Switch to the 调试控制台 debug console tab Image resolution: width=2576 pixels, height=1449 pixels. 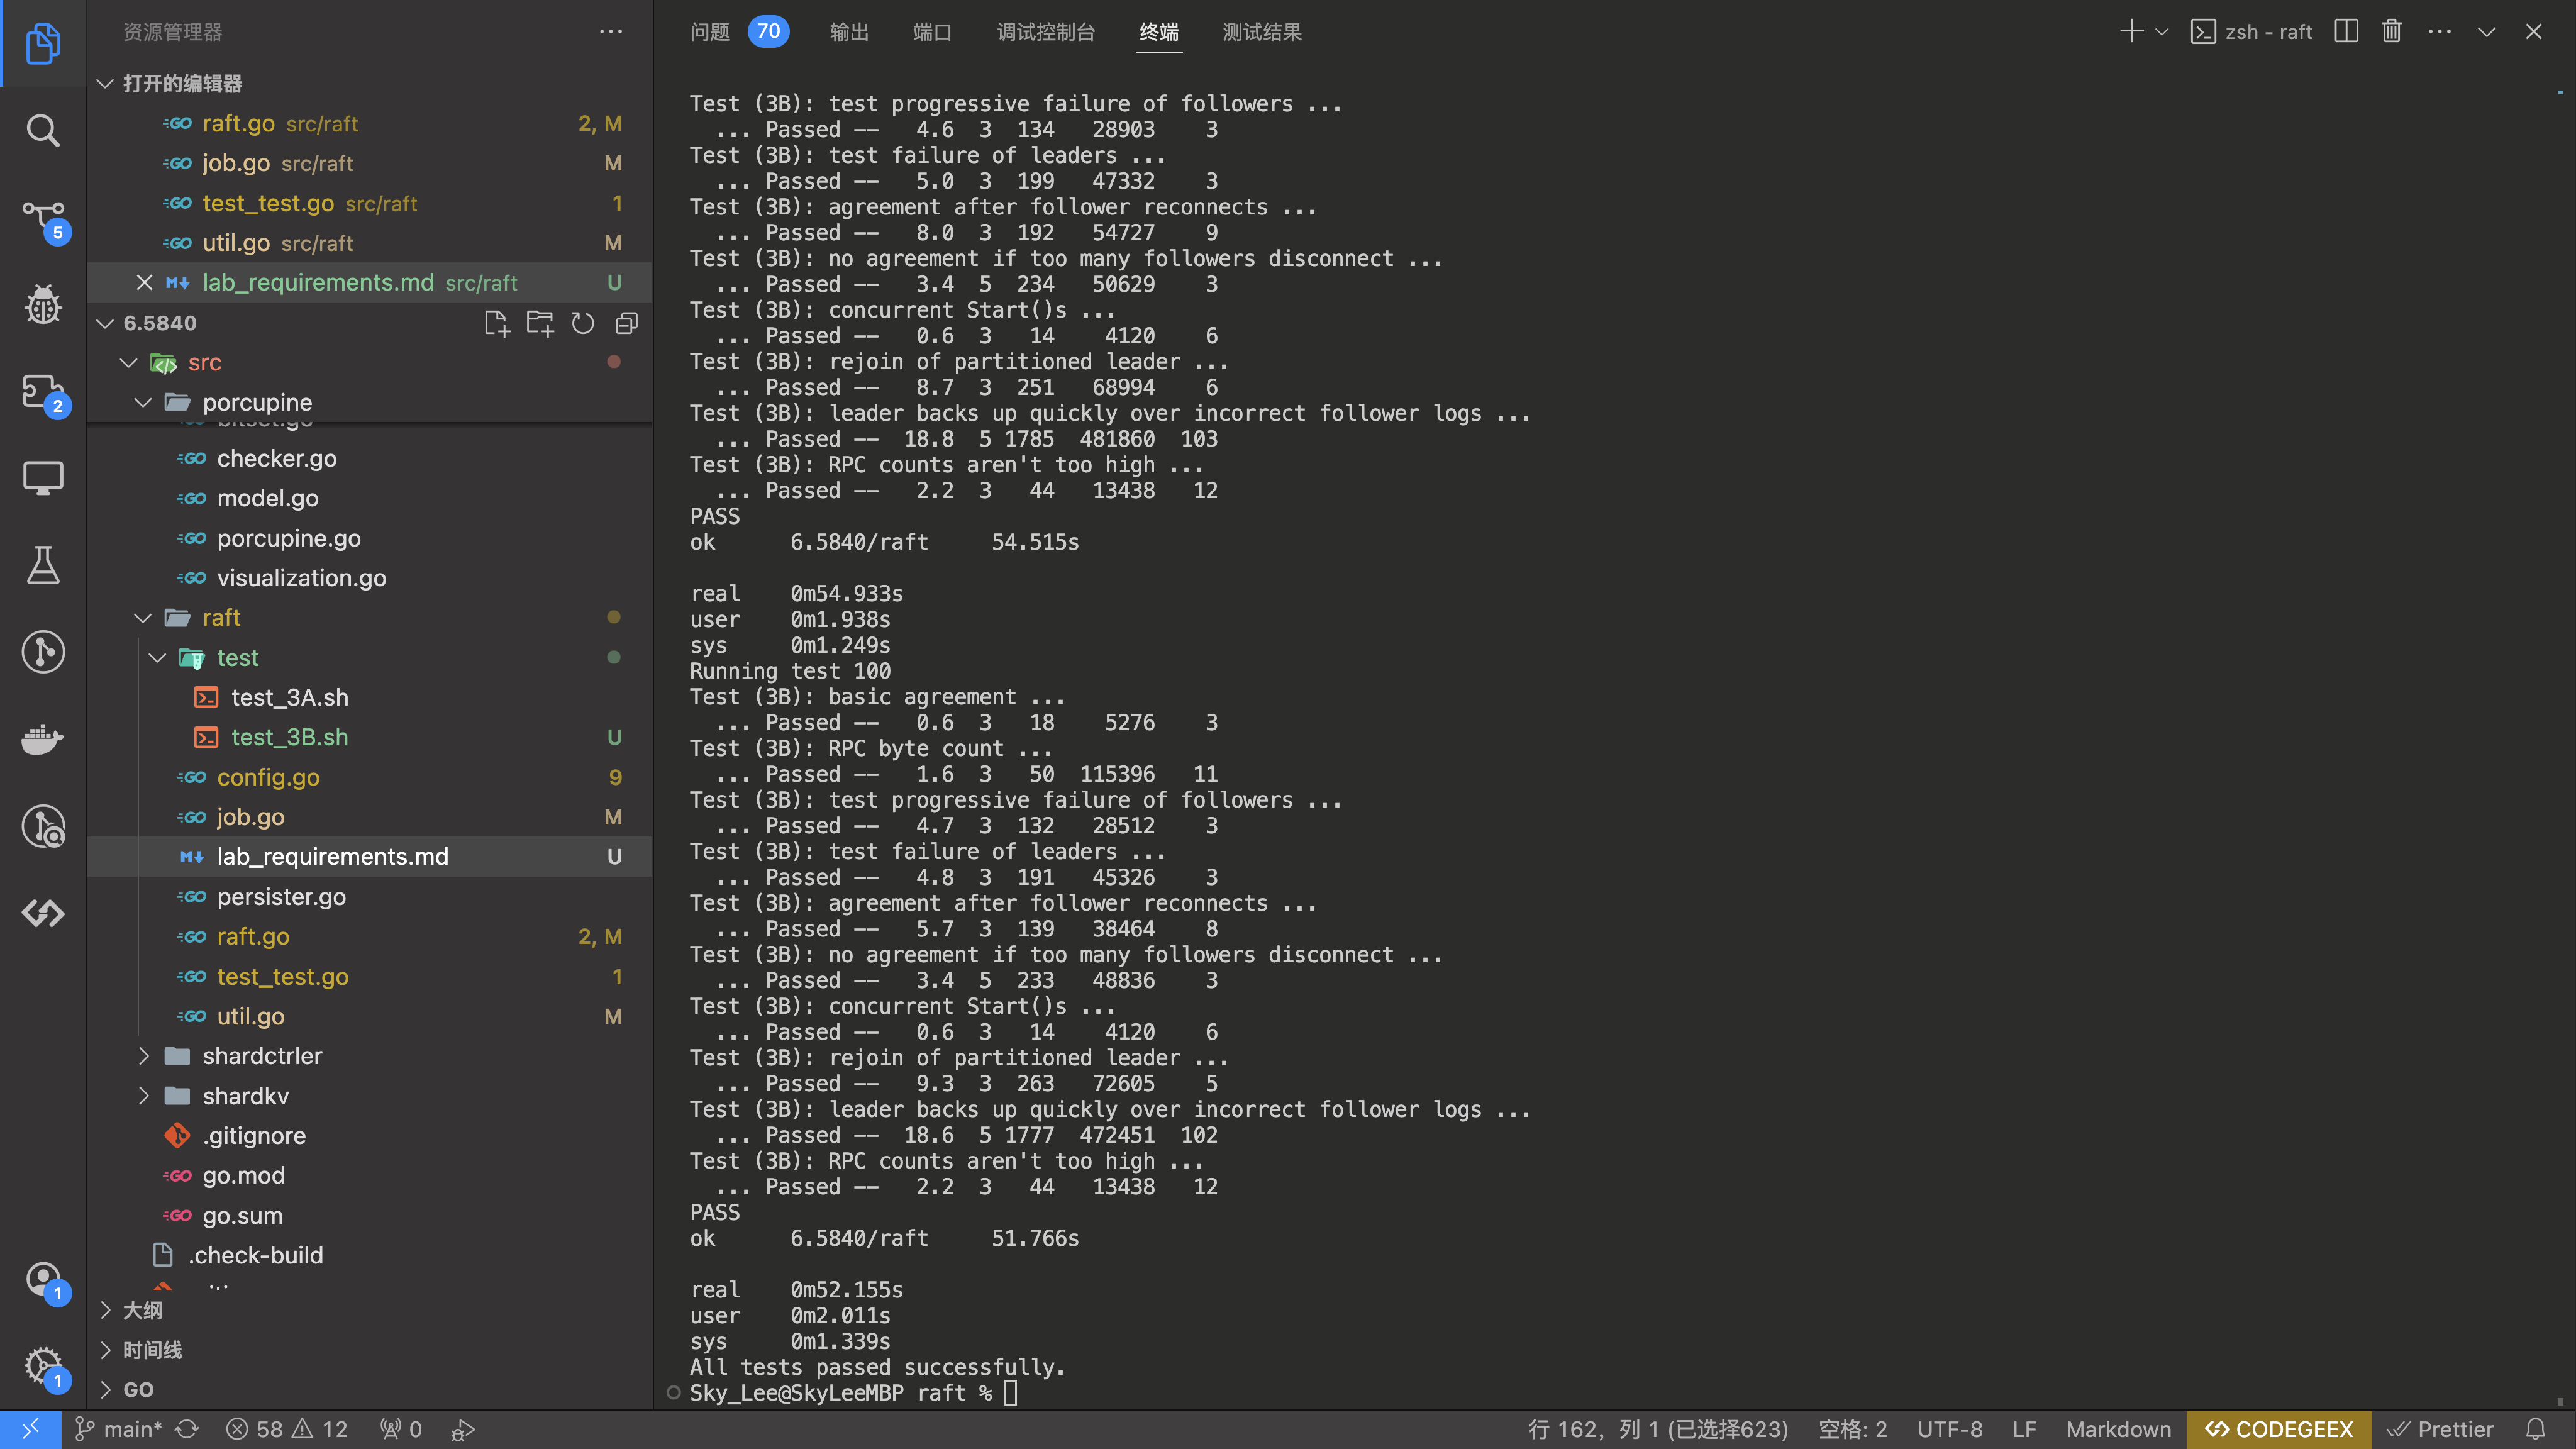(x=1045, y=32)
